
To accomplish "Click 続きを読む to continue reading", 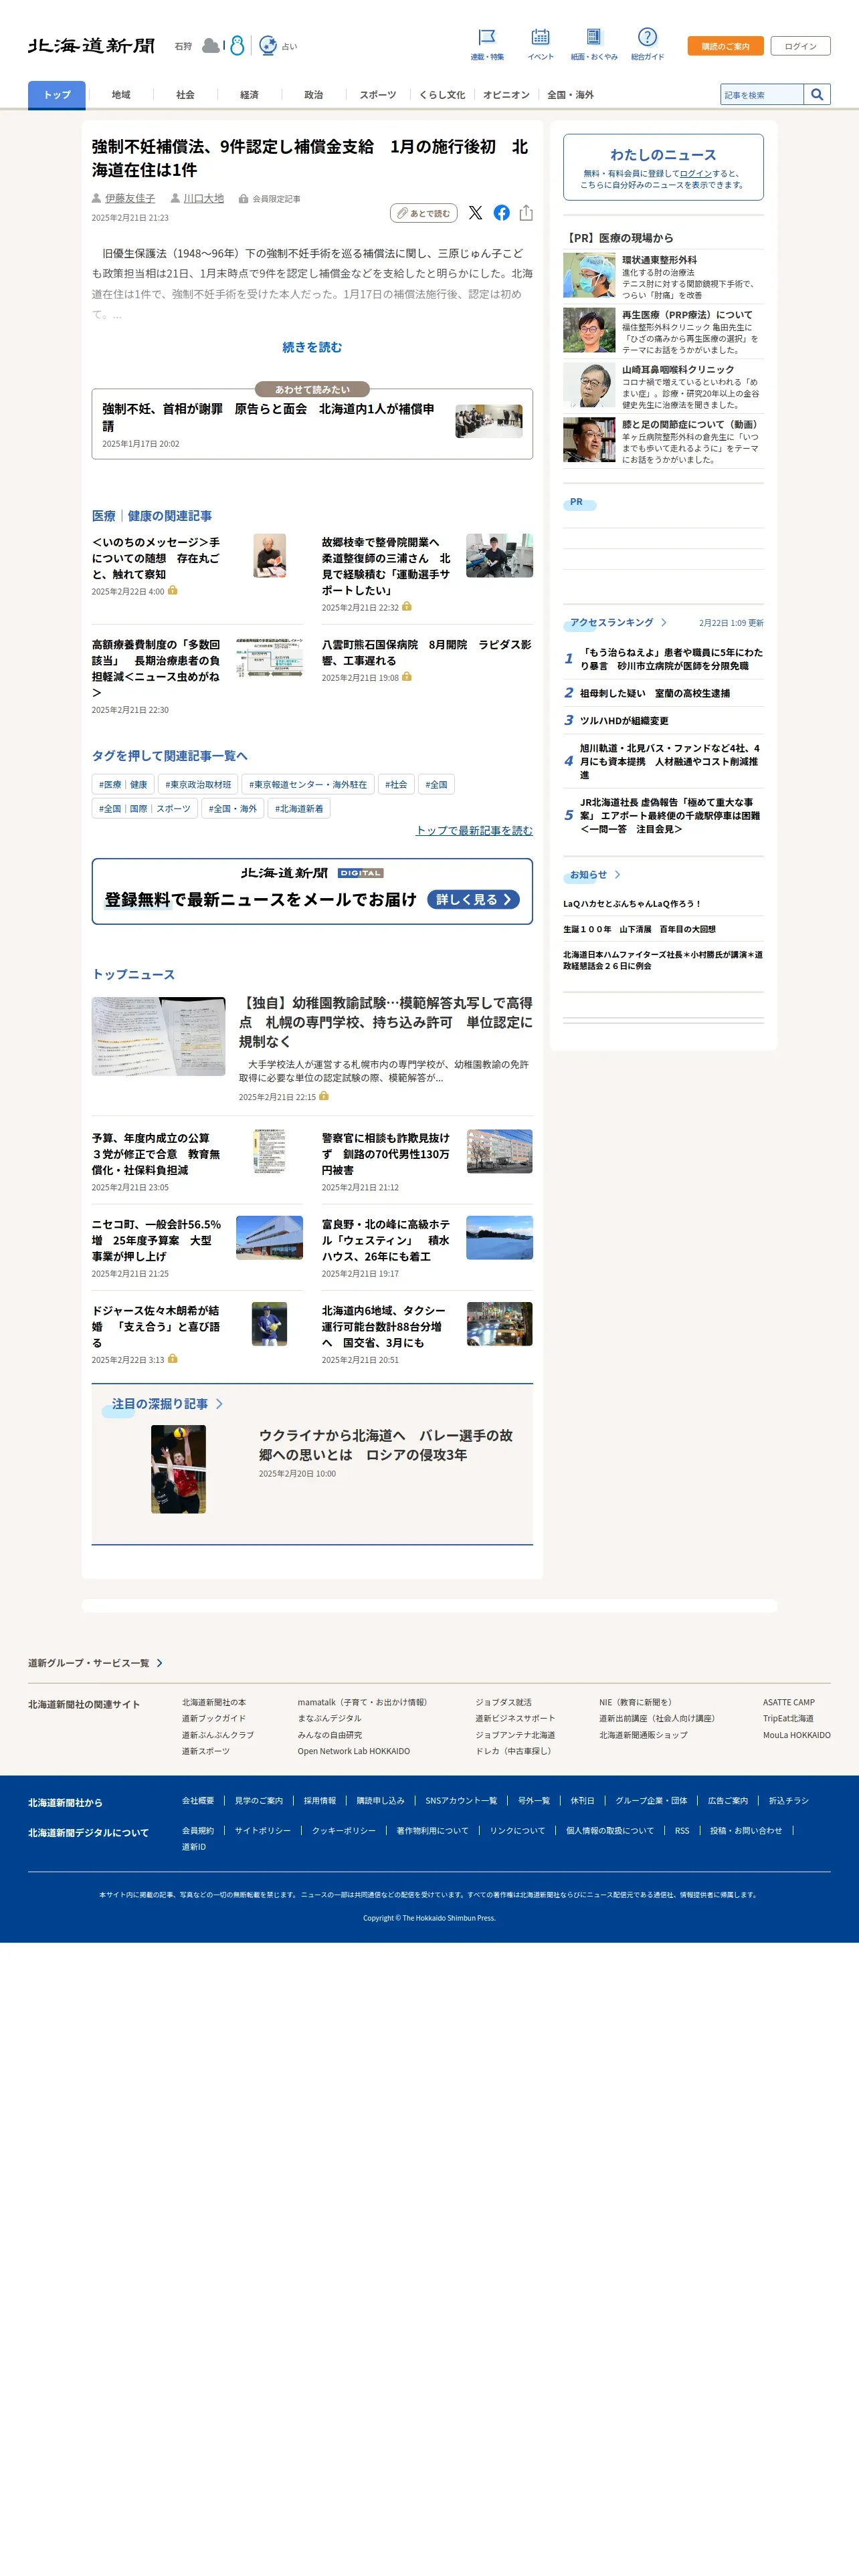I will 312,347.
